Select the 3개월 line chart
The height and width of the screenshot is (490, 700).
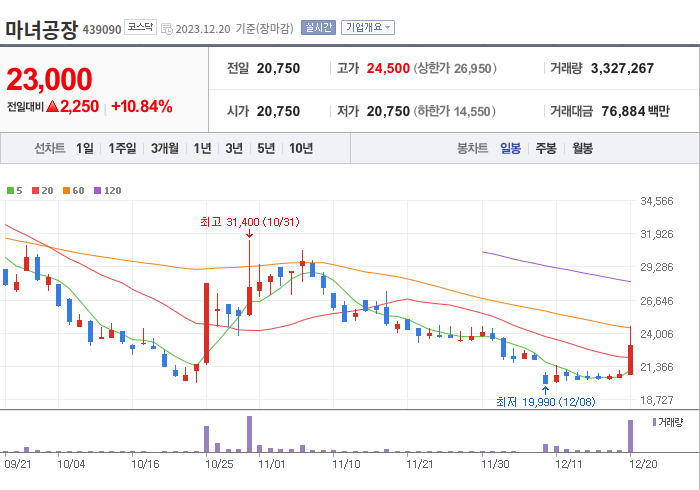coord(165,148)
